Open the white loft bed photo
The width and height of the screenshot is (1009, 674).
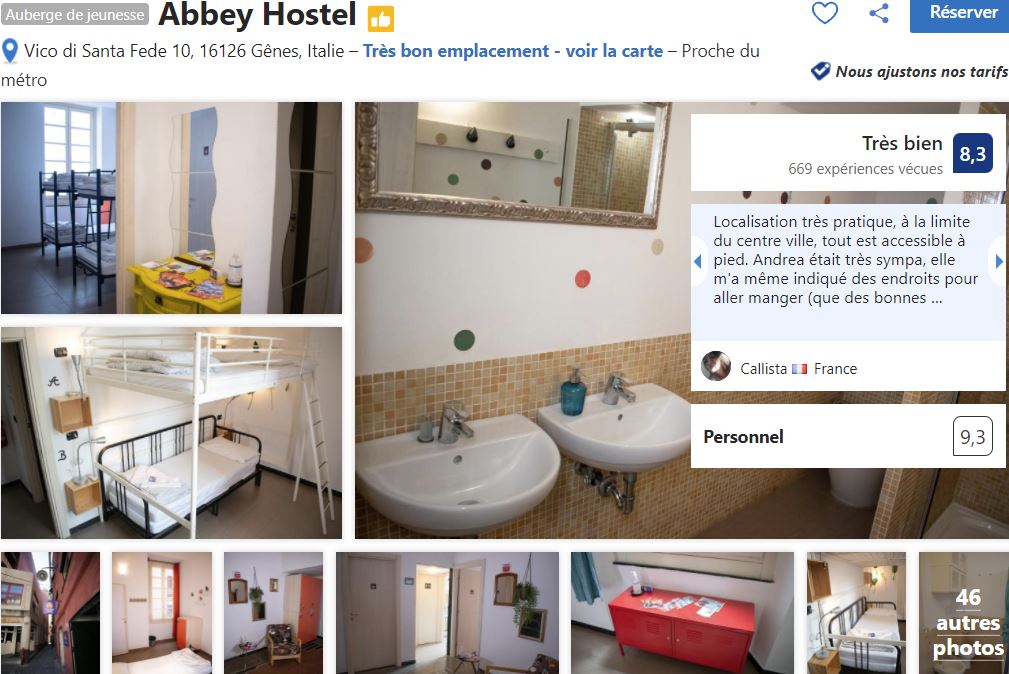tap(171, 433)
